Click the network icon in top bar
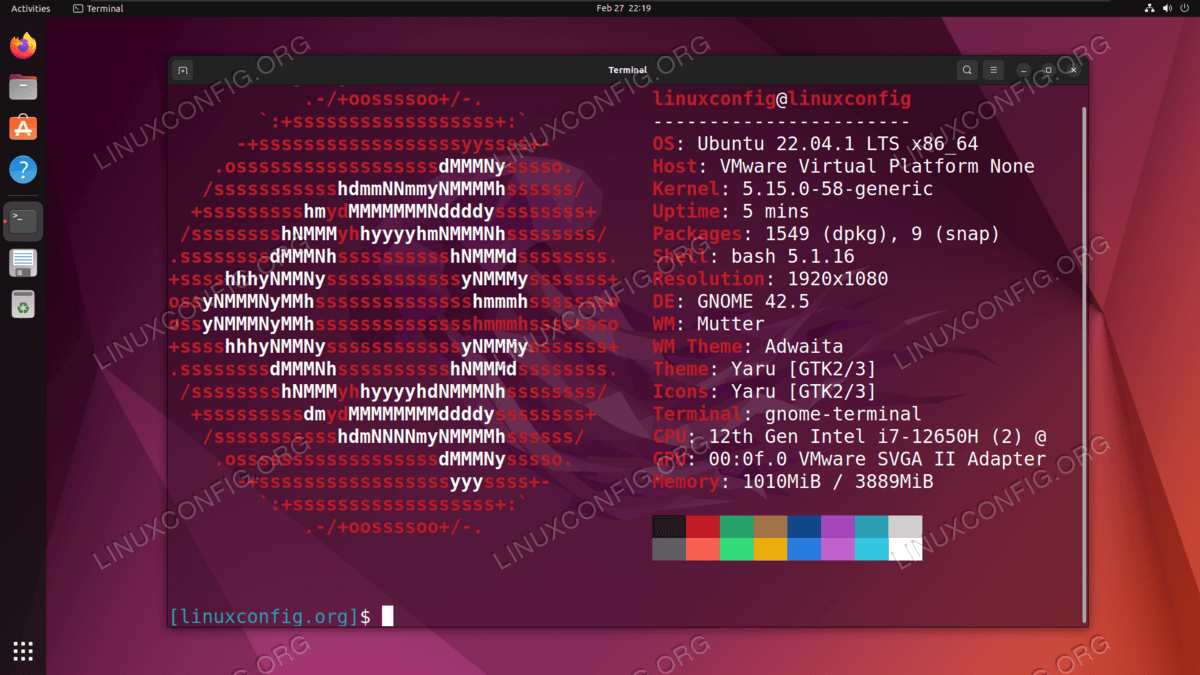Viewport: 1200px width, 675px height. (x=1148, y=8)
